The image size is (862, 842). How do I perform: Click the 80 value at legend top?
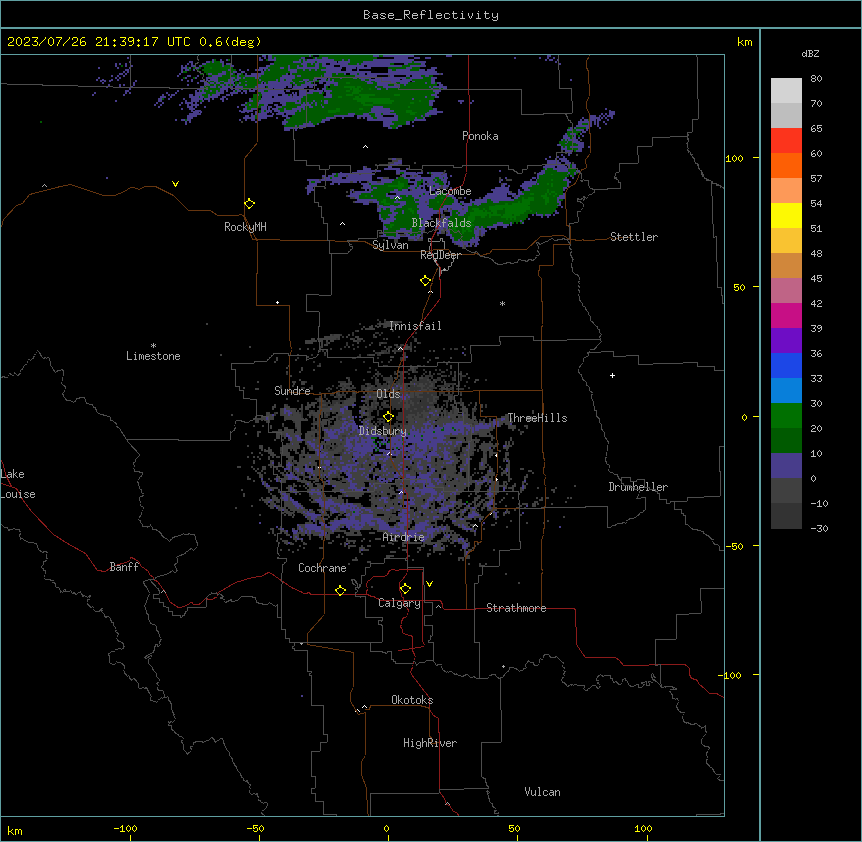click(816, 79)
